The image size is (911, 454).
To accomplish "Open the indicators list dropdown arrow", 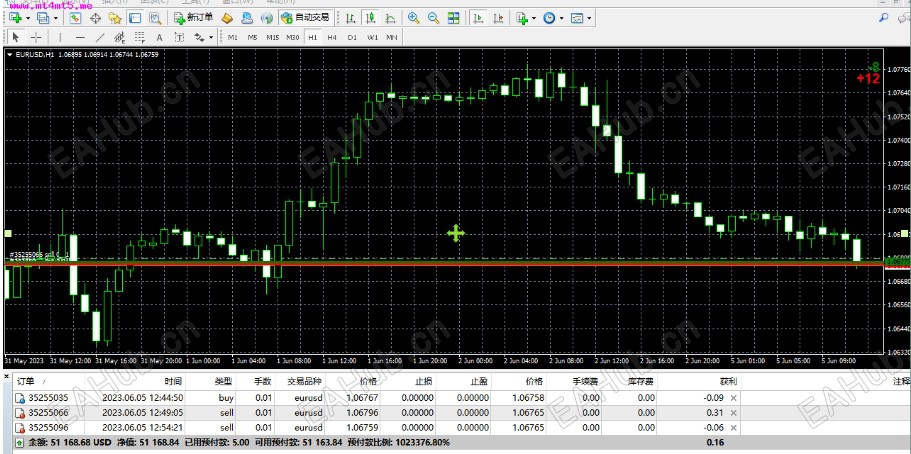I will coord(533,19).
